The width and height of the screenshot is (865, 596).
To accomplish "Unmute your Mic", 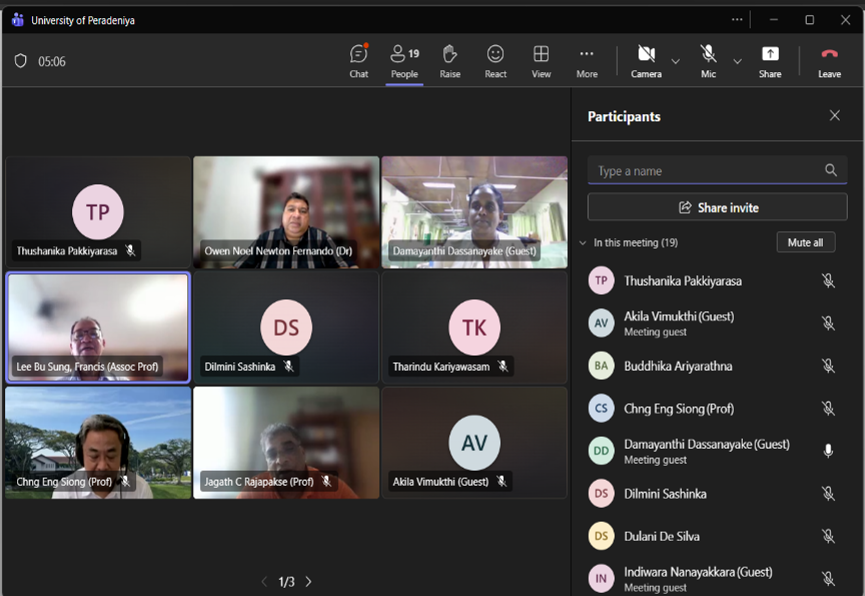I will (708, 60).
